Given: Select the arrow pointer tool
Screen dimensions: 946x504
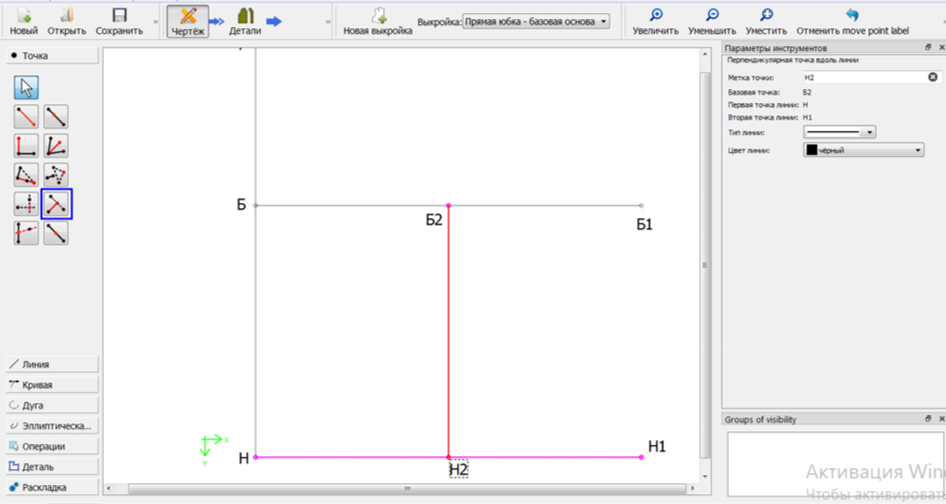Looking at the screenshot, I should (x=26, y=88).
